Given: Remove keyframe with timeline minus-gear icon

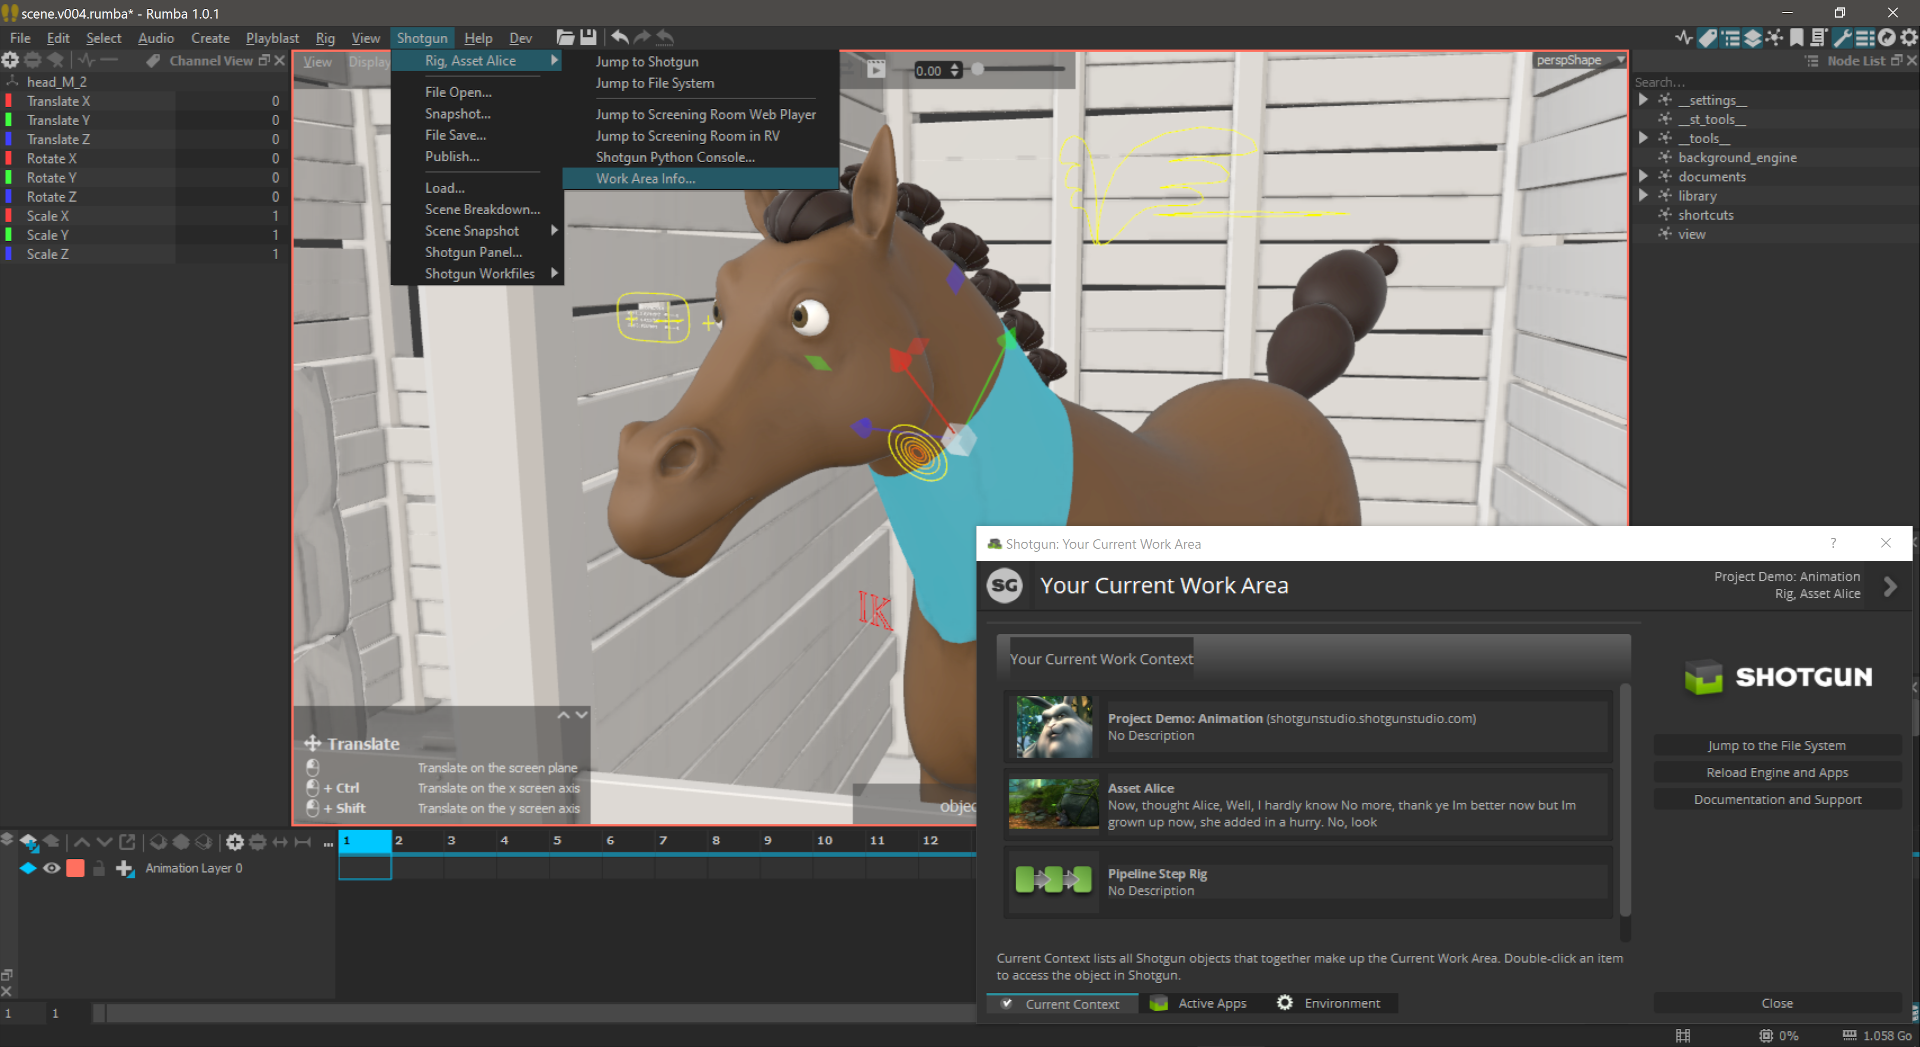Looking at the screenshot, I should pos(257,842).
